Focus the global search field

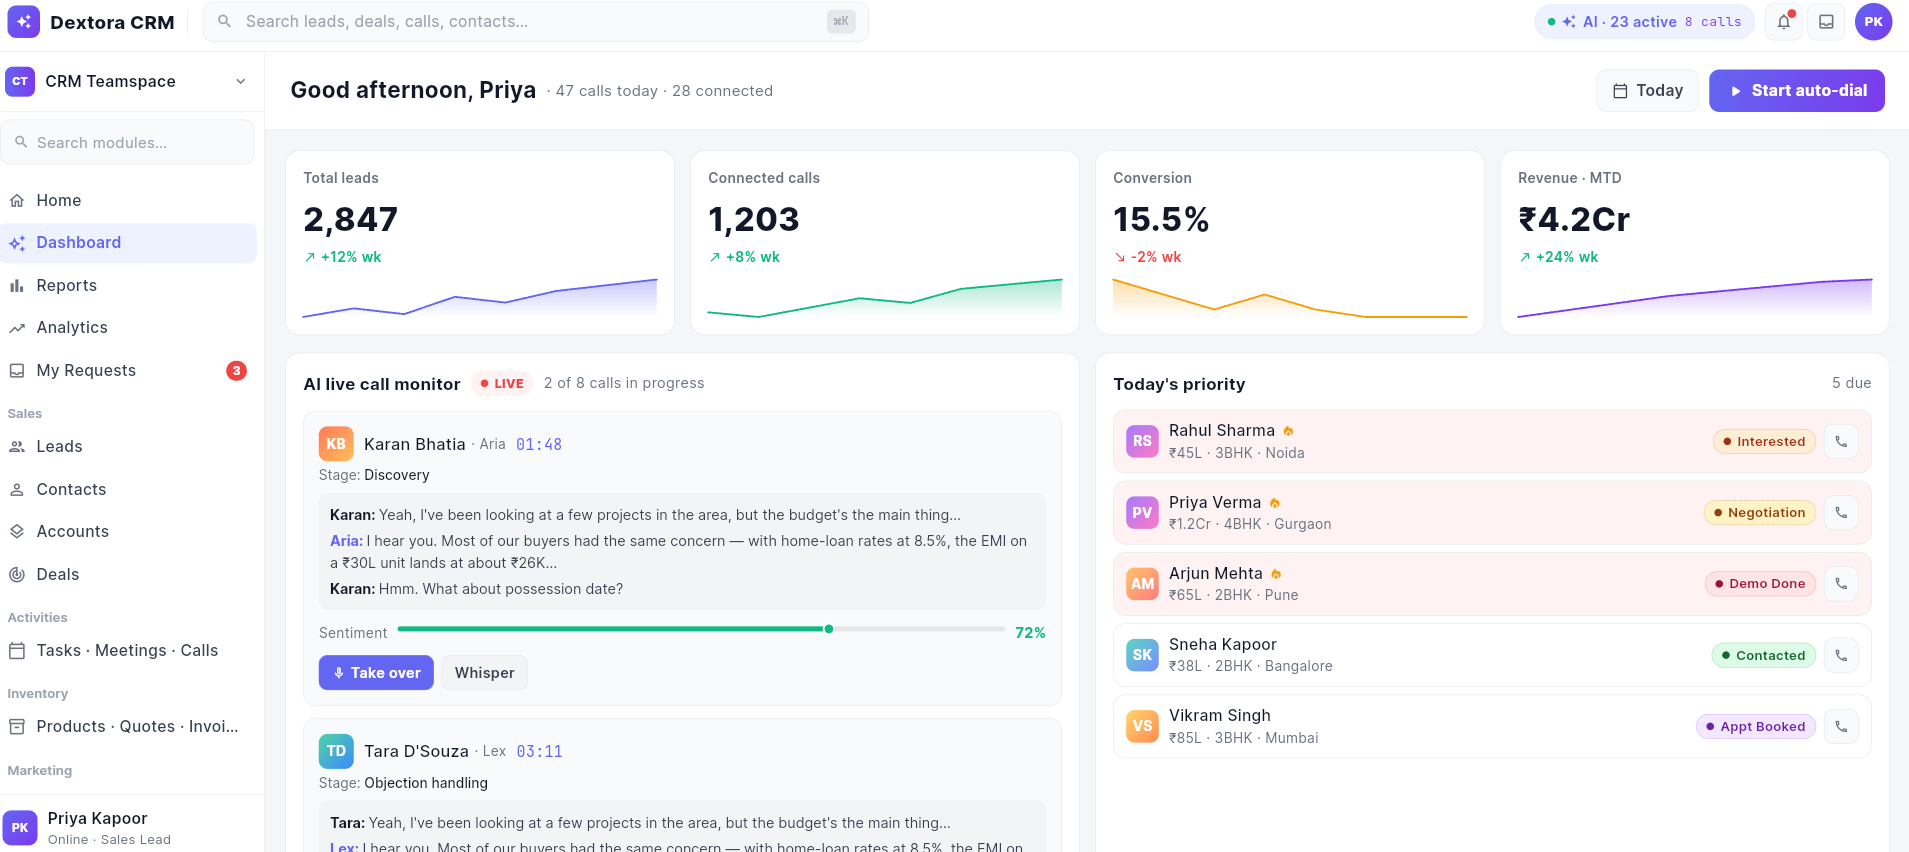(x=535, y=21)
